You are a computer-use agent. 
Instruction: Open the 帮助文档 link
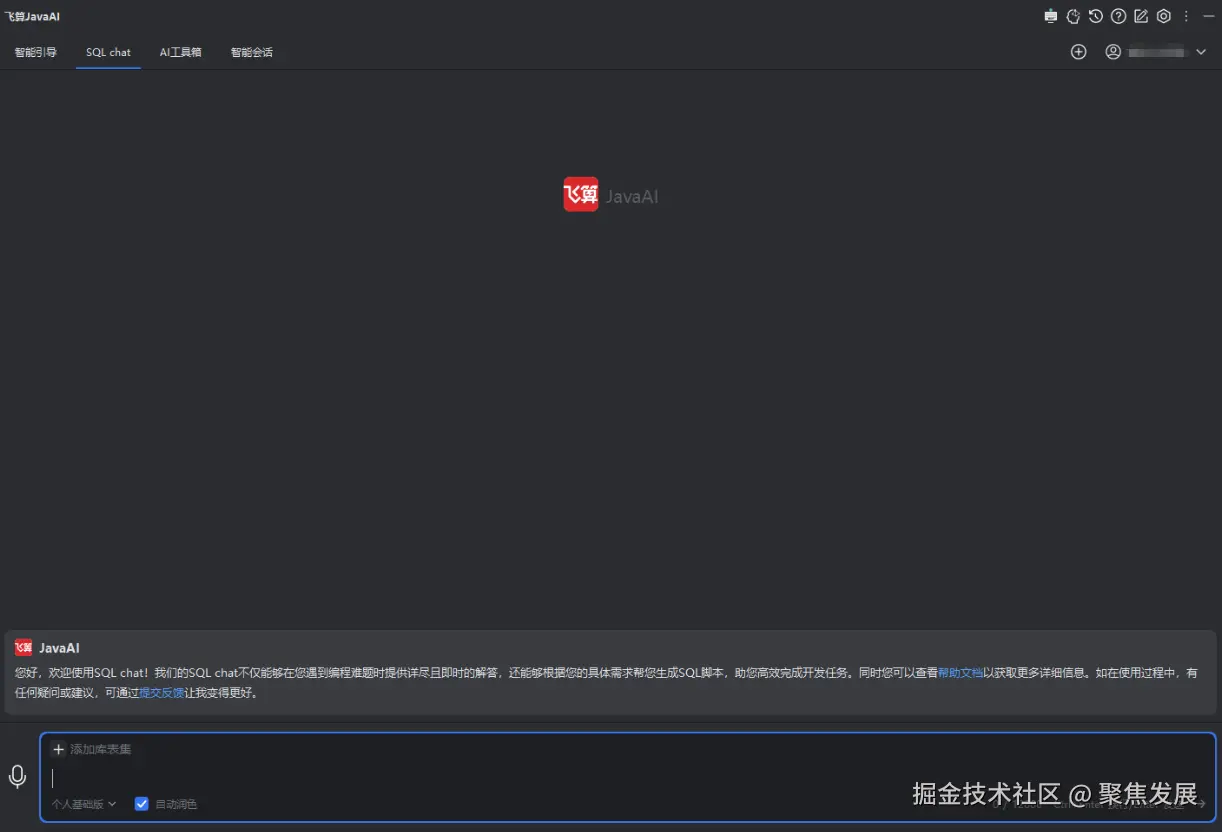(x=960, y=673)
